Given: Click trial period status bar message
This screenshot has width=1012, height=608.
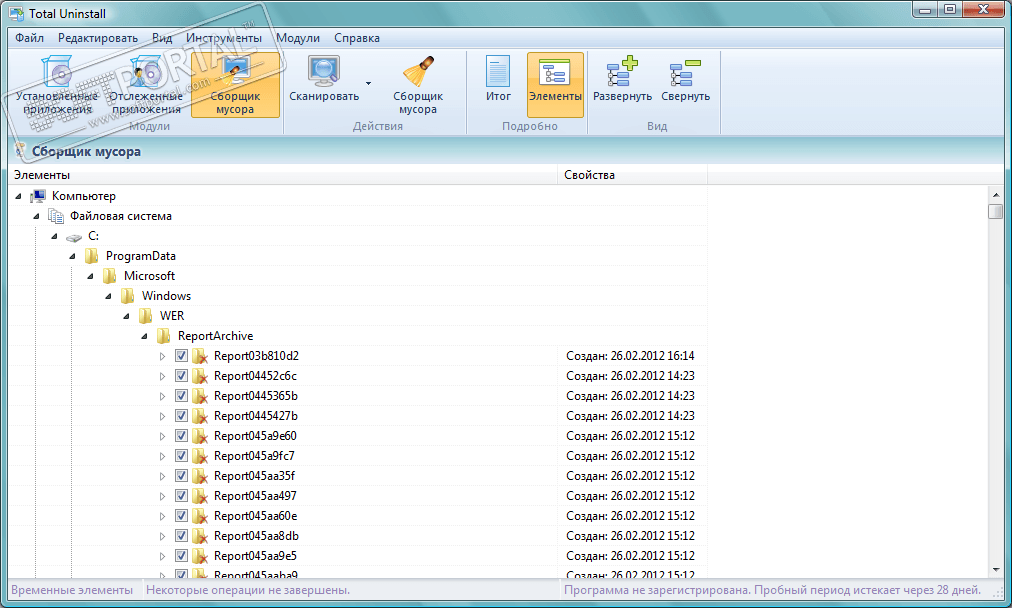Looking at the screenshot, I should click(773, 590).
